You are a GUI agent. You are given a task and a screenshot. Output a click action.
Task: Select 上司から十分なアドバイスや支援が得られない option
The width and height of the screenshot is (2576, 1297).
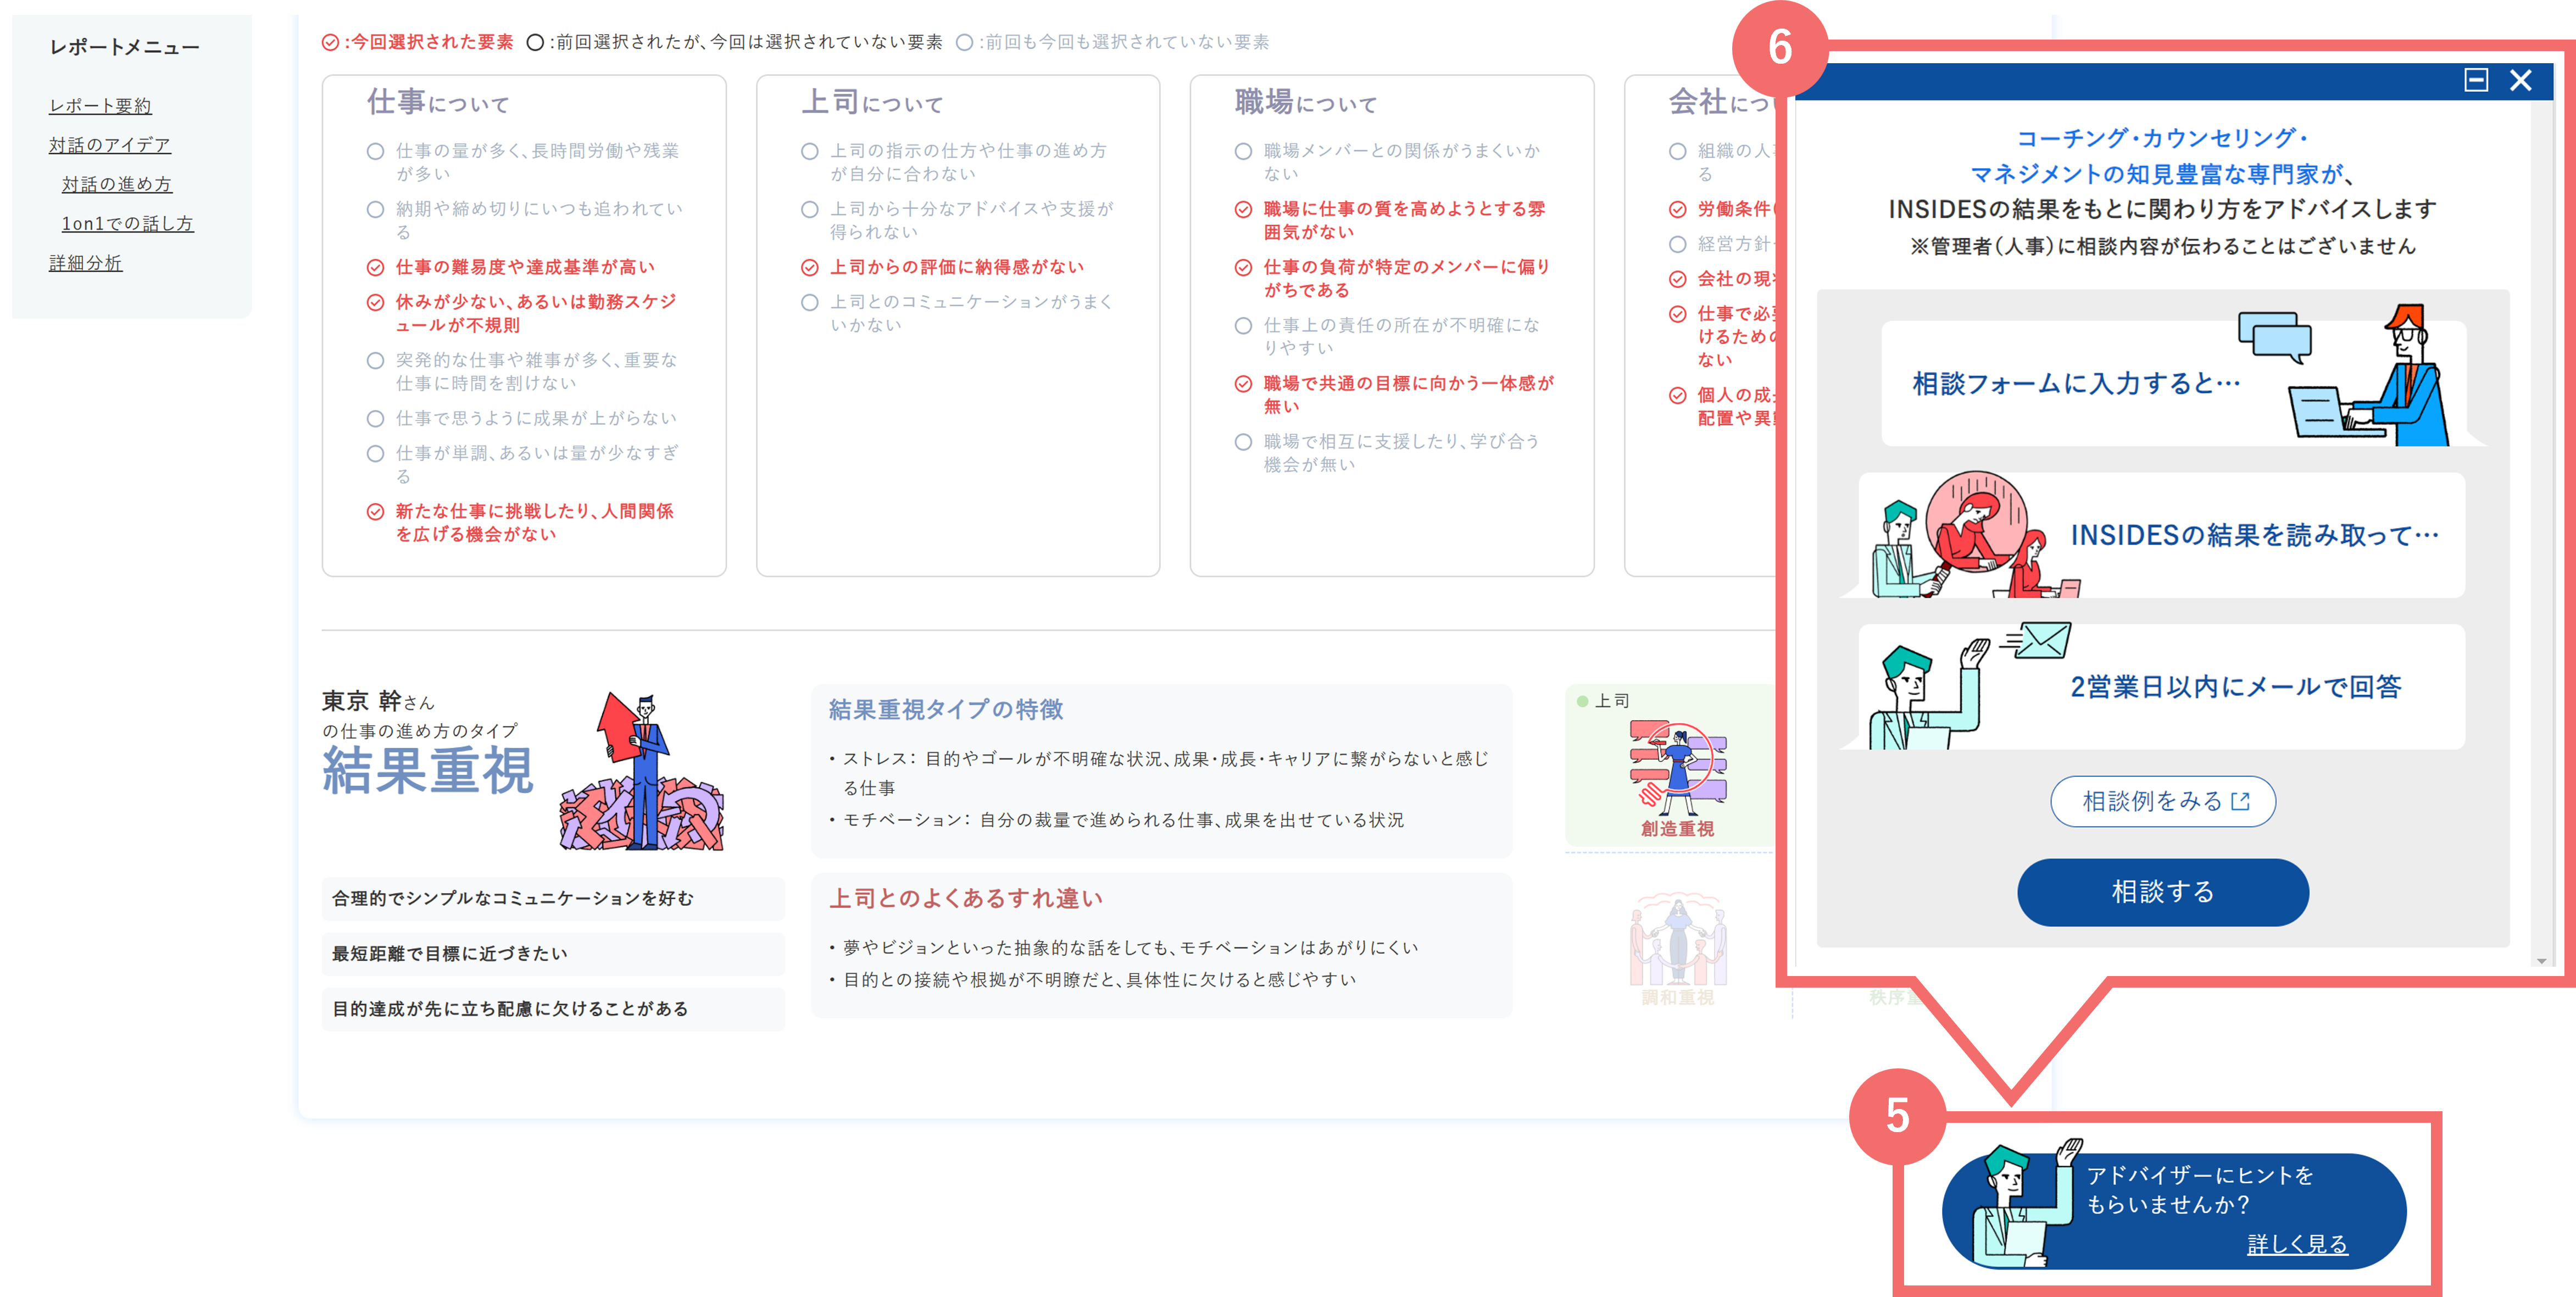(x=957, y=219)
